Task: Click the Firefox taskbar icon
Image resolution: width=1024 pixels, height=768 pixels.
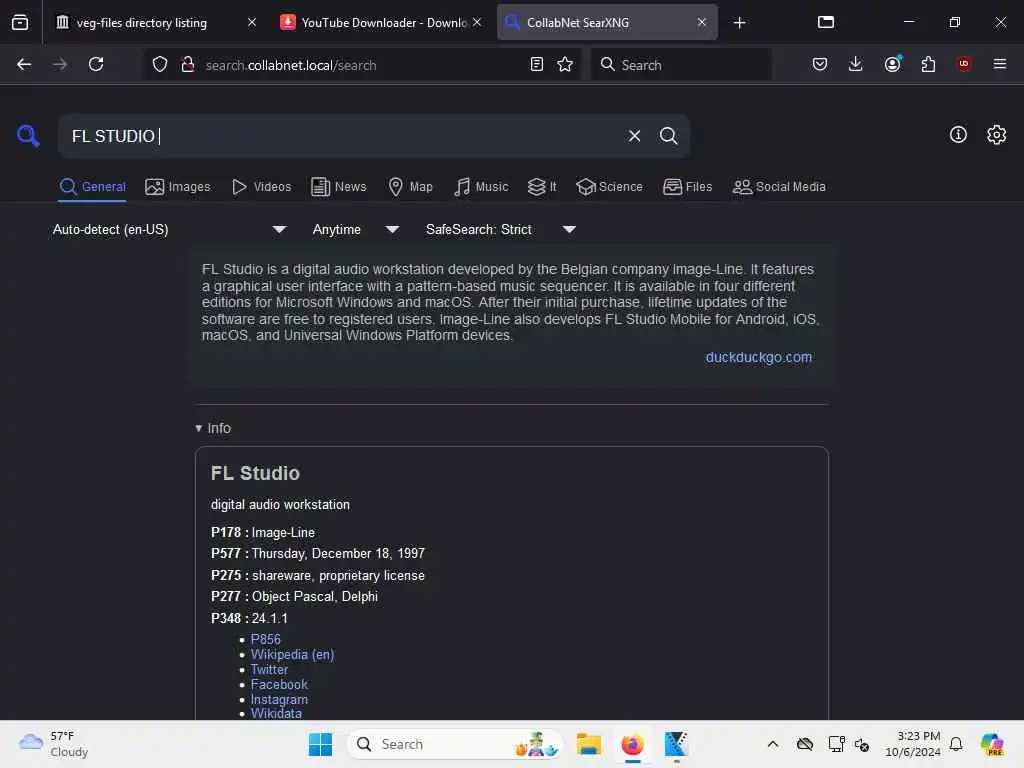Action: tap(632, 744)
